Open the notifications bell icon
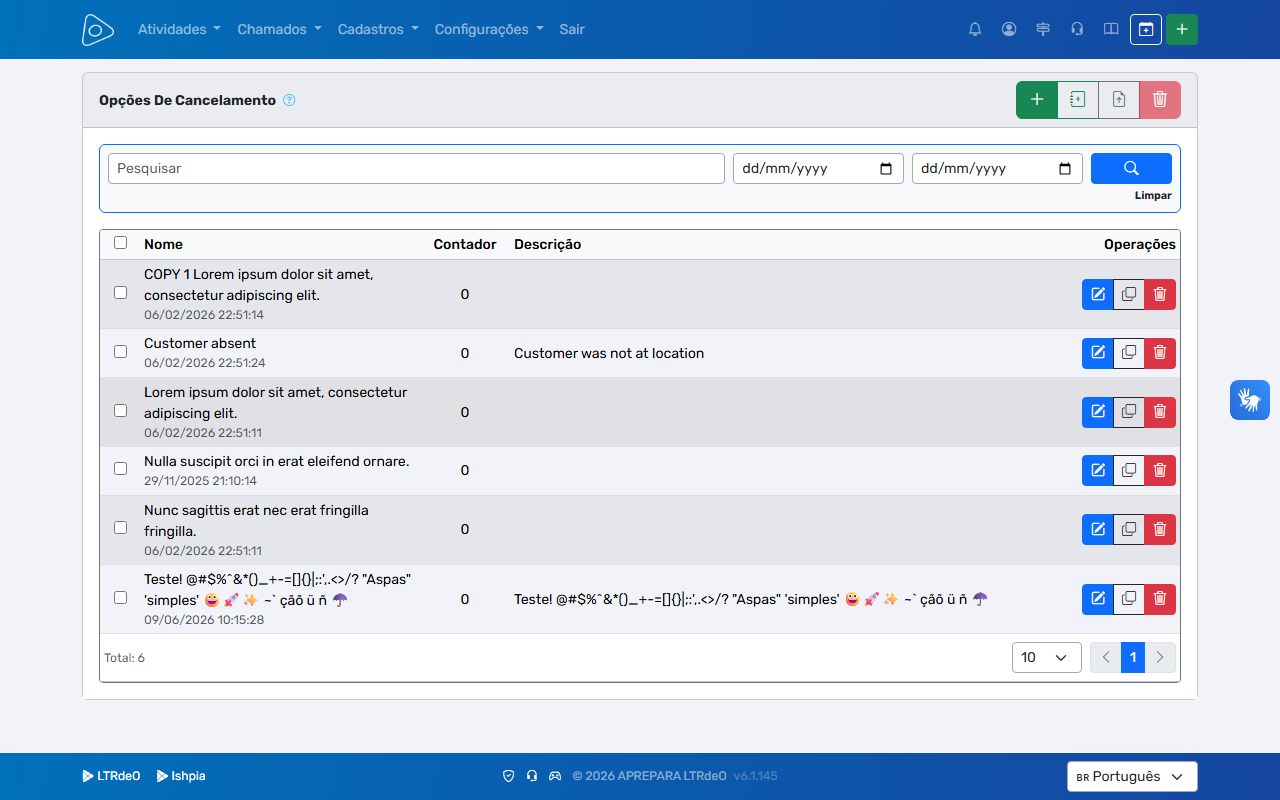Viewport: 1280px width, 800px height. [975, 29]
